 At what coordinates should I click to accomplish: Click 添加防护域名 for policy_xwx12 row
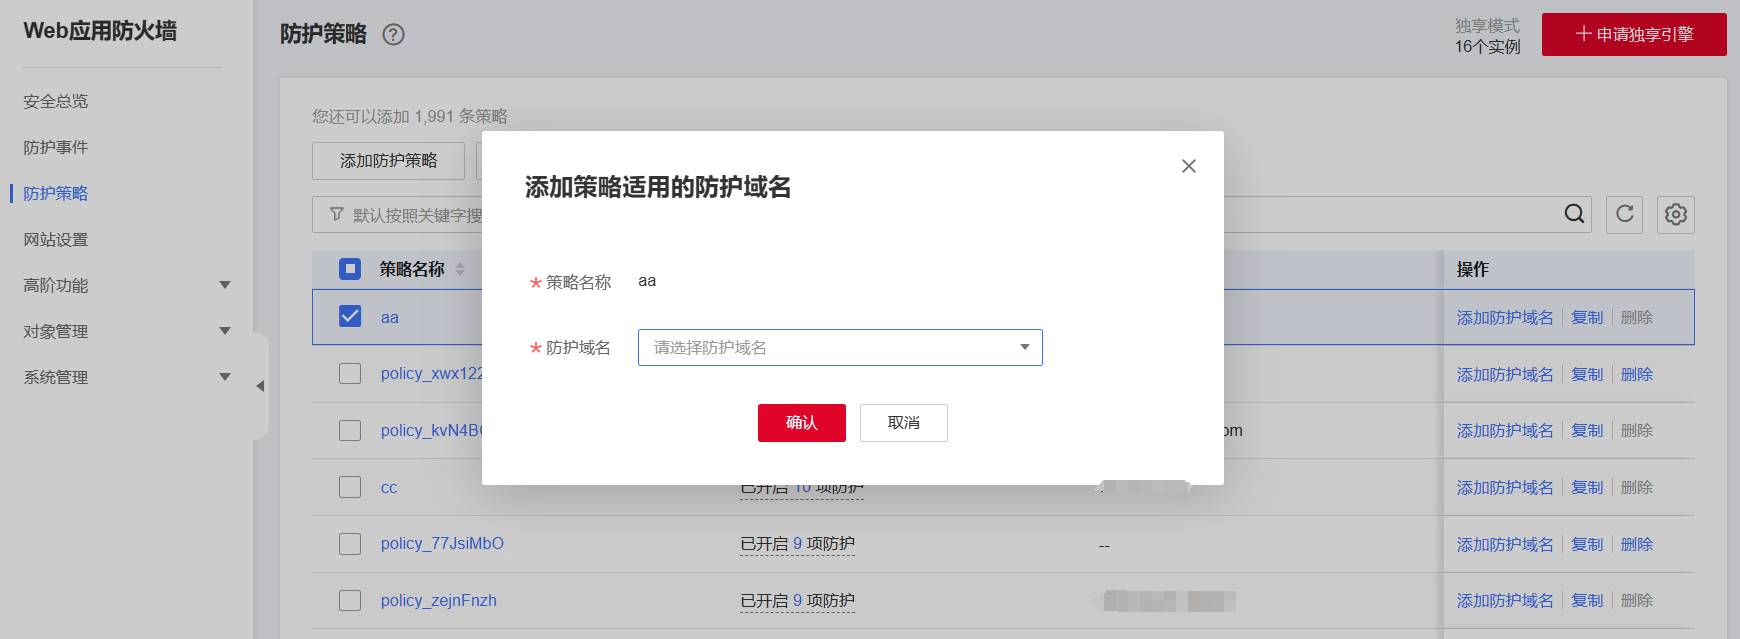pyautogui.click(x=1505, y=374)
